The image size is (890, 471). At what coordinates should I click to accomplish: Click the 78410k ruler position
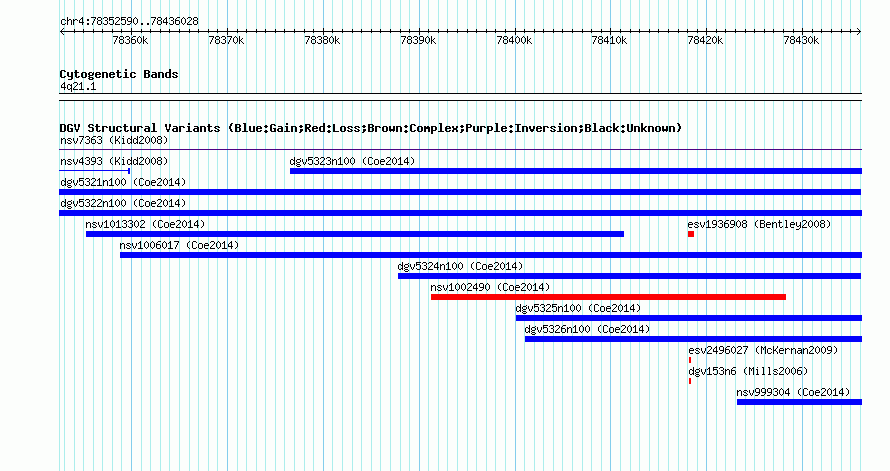click(610, 40)
